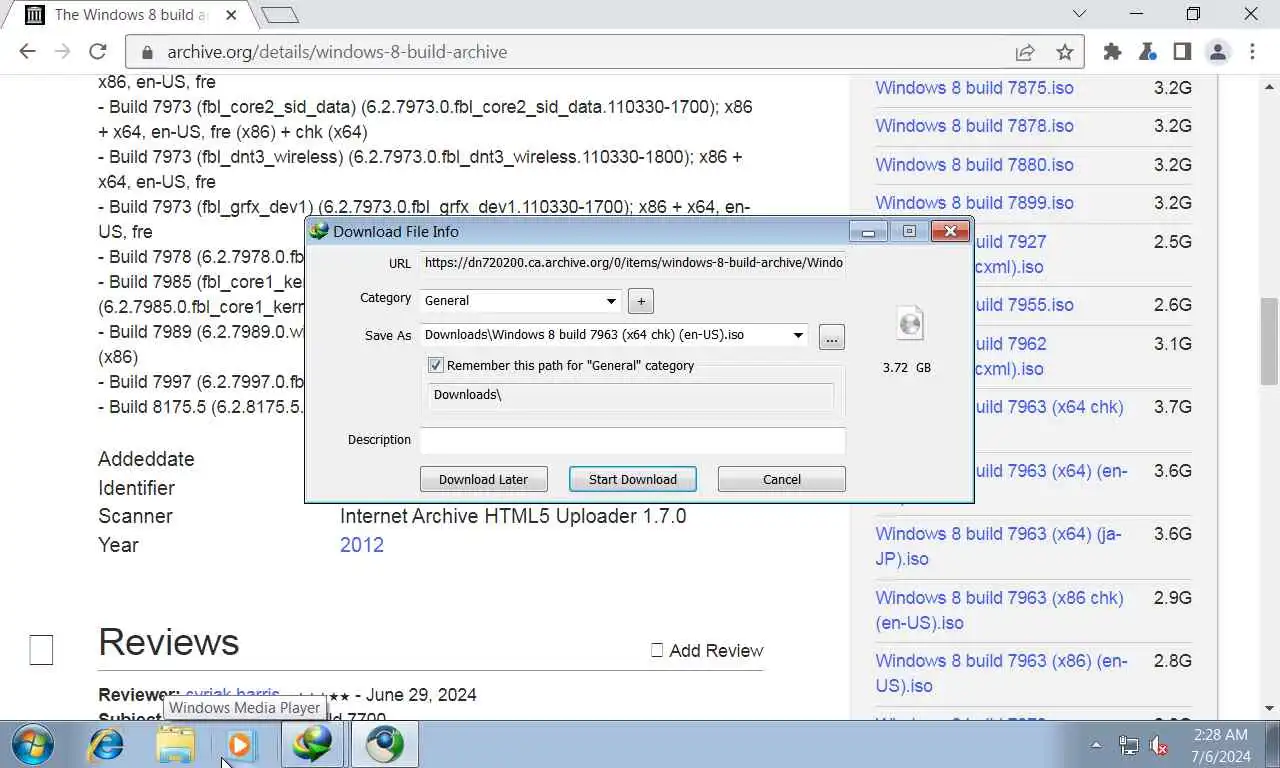This screenshot has width=1280, height=768.
Task: Open Windows 8 build 7875.iso link
Action: (974, 88)
